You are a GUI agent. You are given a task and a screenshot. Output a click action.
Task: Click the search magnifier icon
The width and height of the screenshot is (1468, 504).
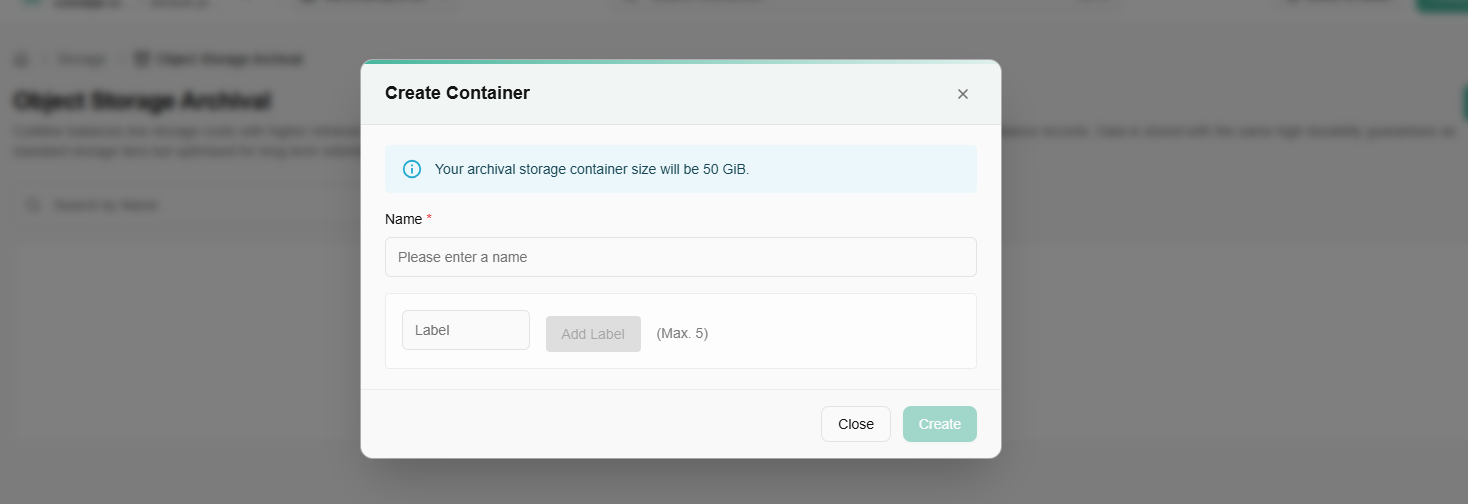(34, 205)
